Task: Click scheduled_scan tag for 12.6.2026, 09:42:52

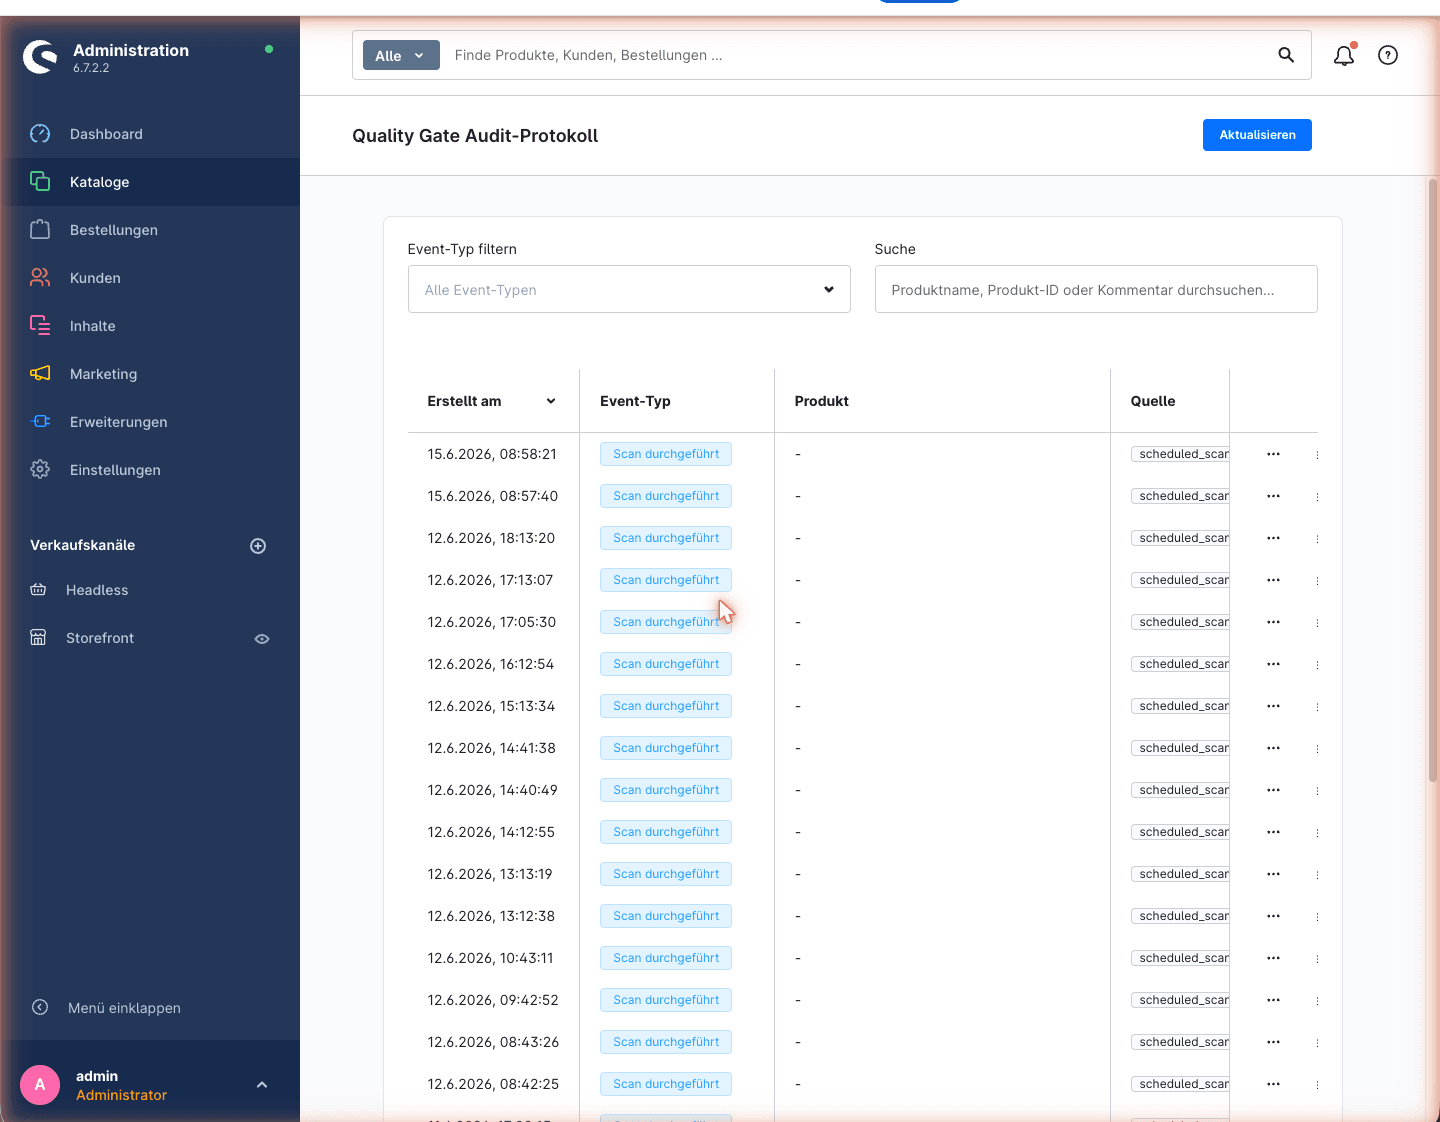Action: (x=1180, y=1000)
